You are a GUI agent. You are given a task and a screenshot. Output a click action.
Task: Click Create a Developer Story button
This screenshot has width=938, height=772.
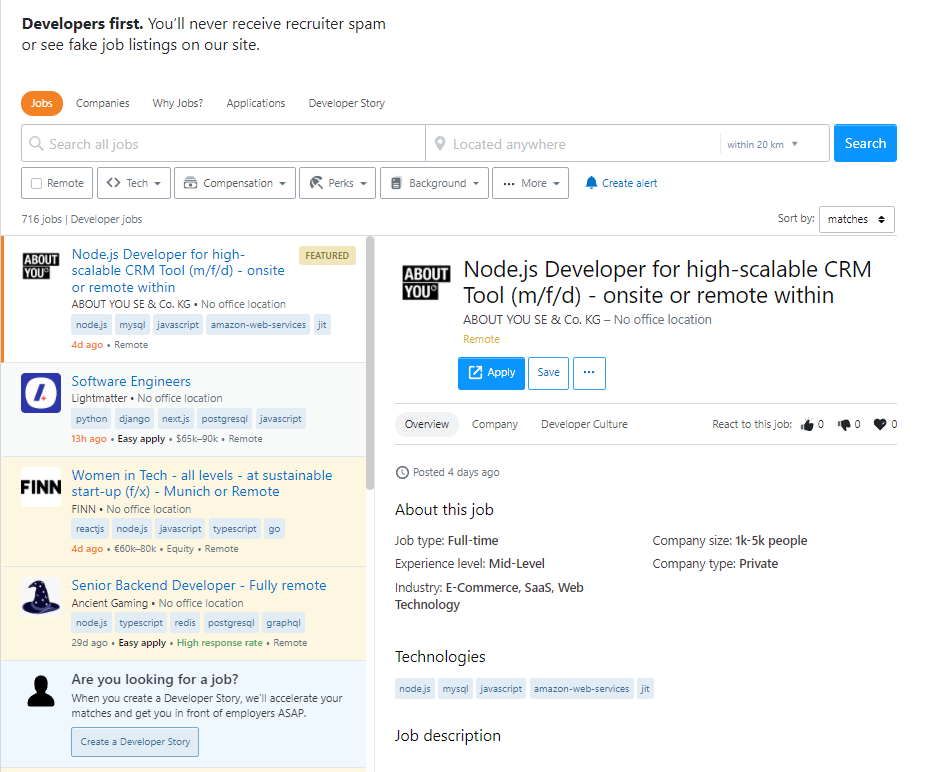click(x=135, y=742)
